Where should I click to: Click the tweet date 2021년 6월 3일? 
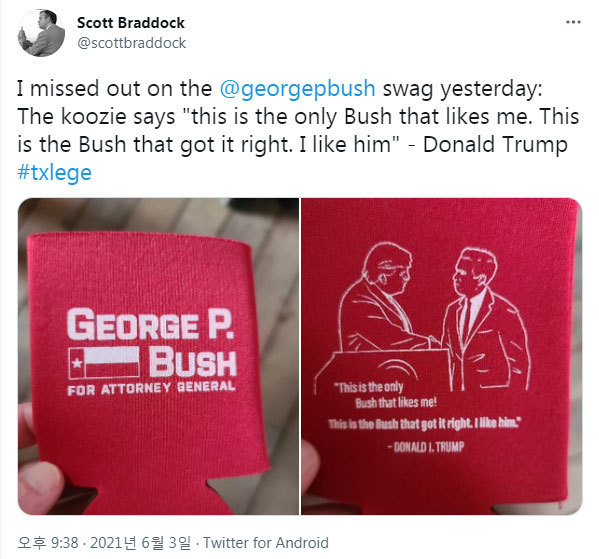tap(140, 543)
